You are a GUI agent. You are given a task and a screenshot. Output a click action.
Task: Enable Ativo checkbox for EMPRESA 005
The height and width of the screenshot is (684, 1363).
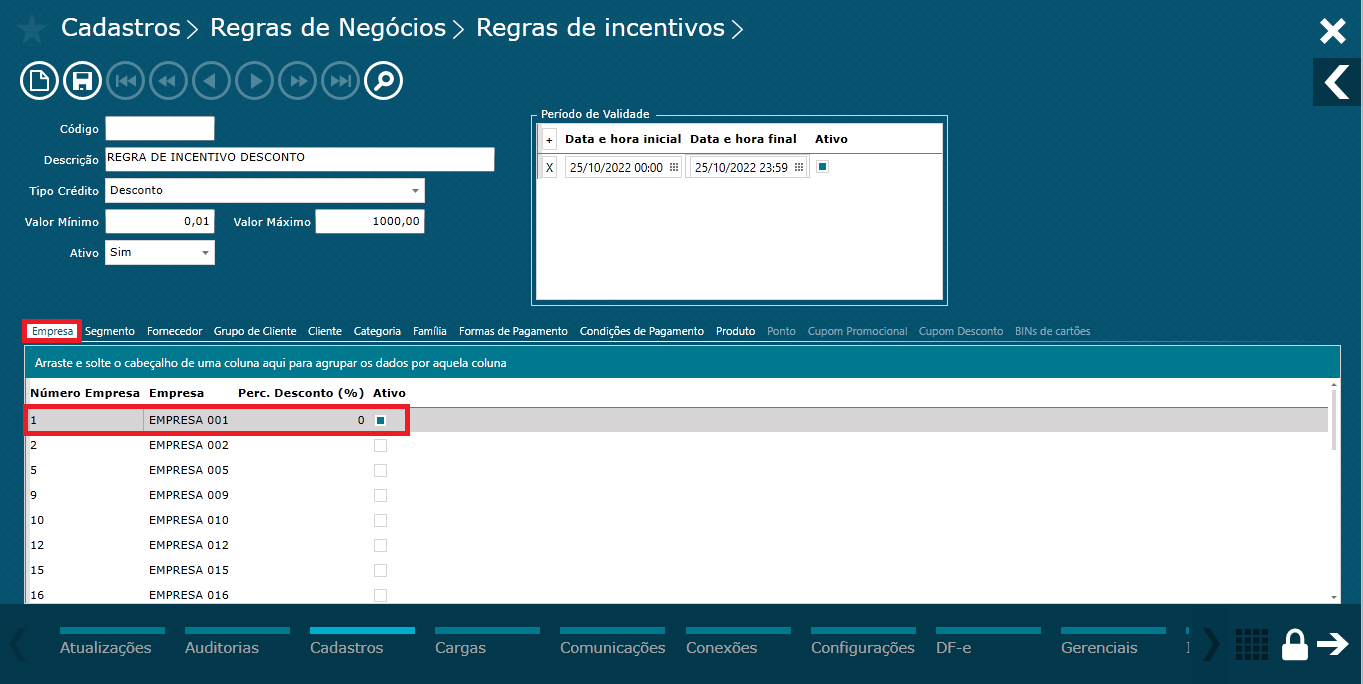point(380,471)
